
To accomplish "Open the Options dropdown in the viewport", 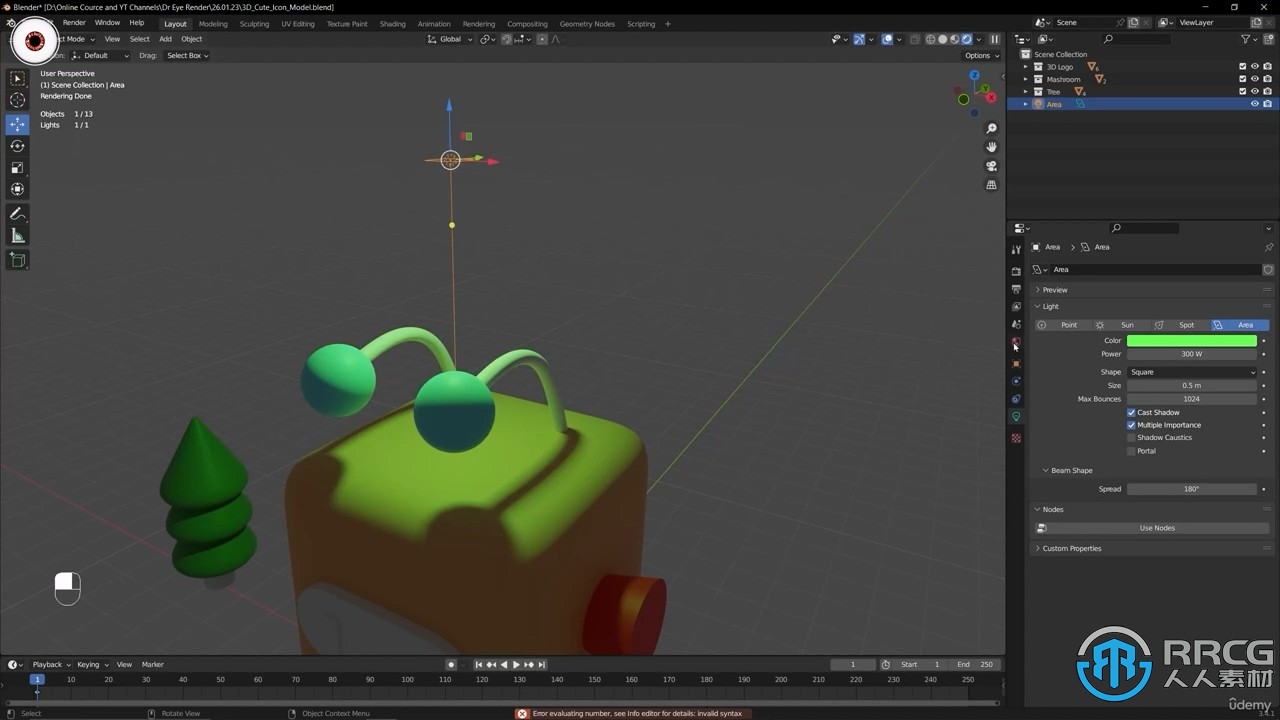I will pos(980,56).
